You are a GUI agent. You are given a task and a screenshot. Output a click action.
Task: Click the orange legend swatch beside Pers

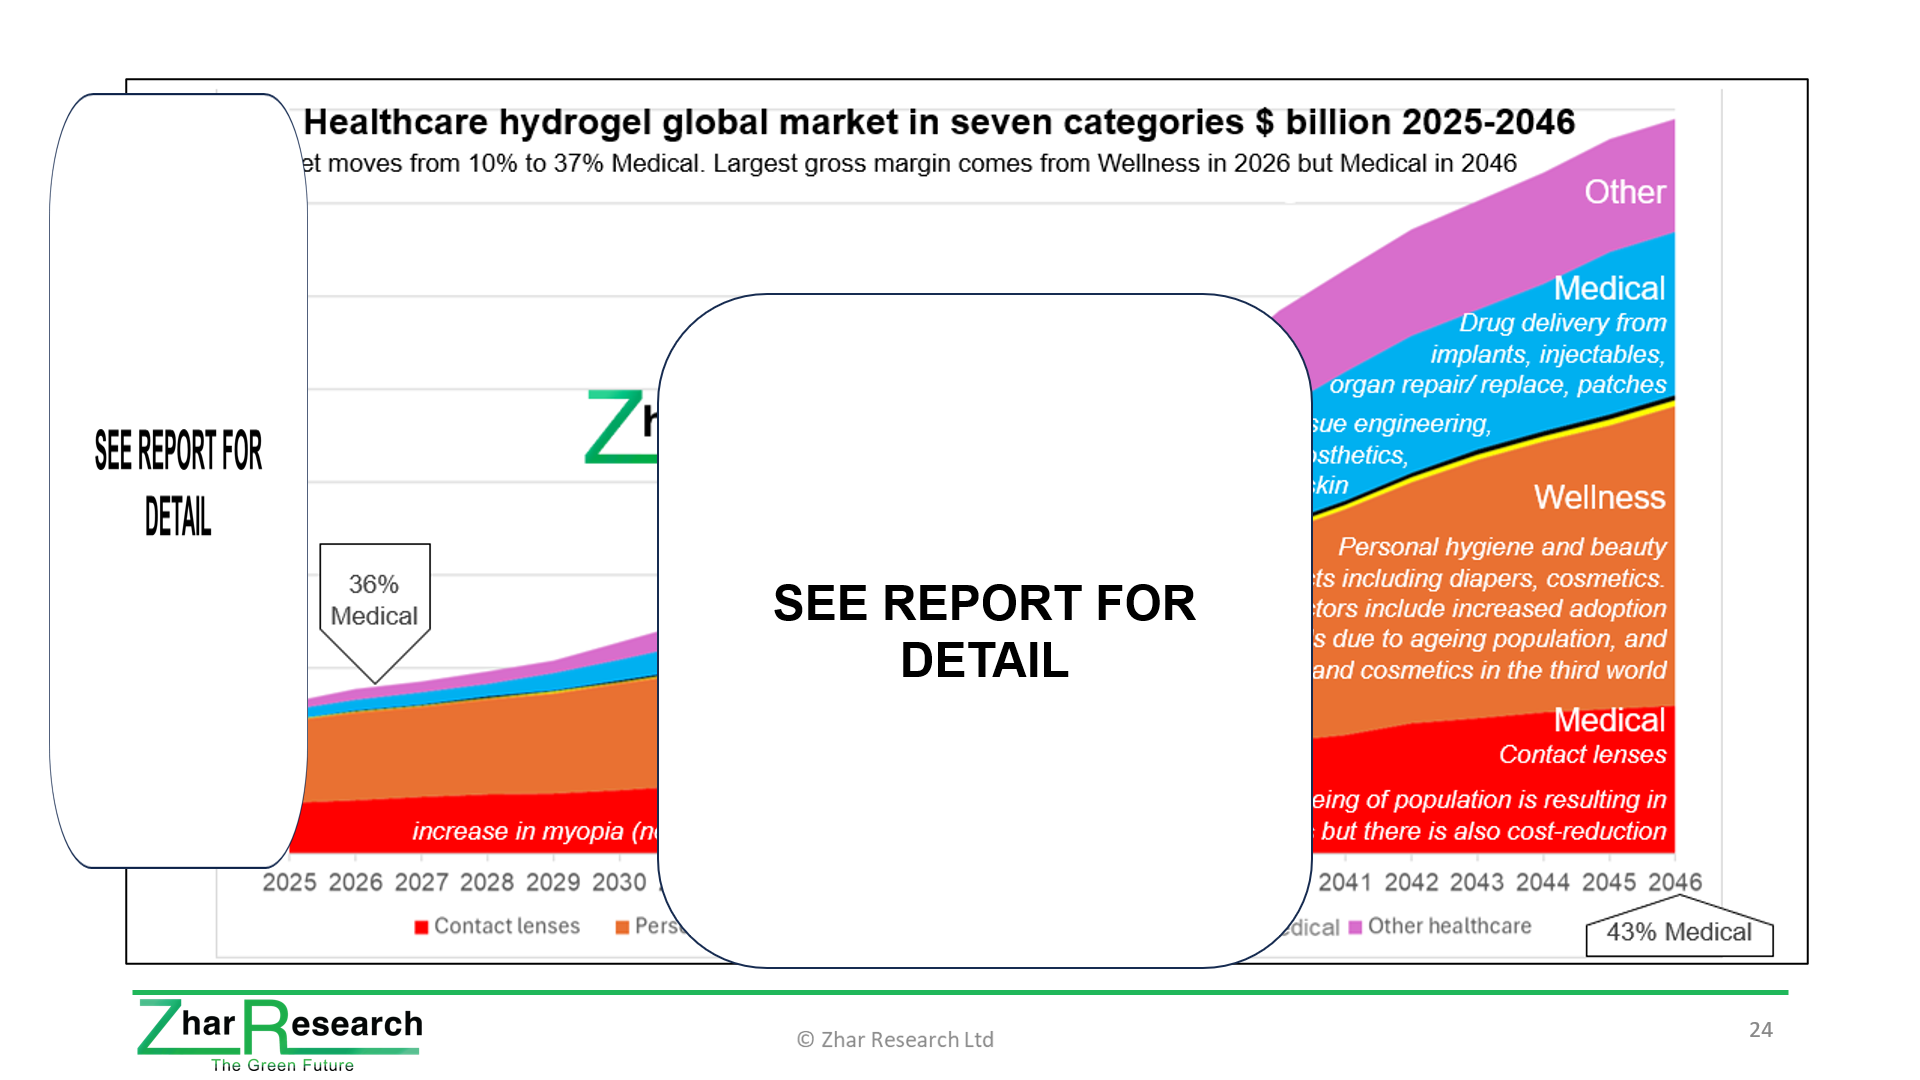(x=622, y=927)
